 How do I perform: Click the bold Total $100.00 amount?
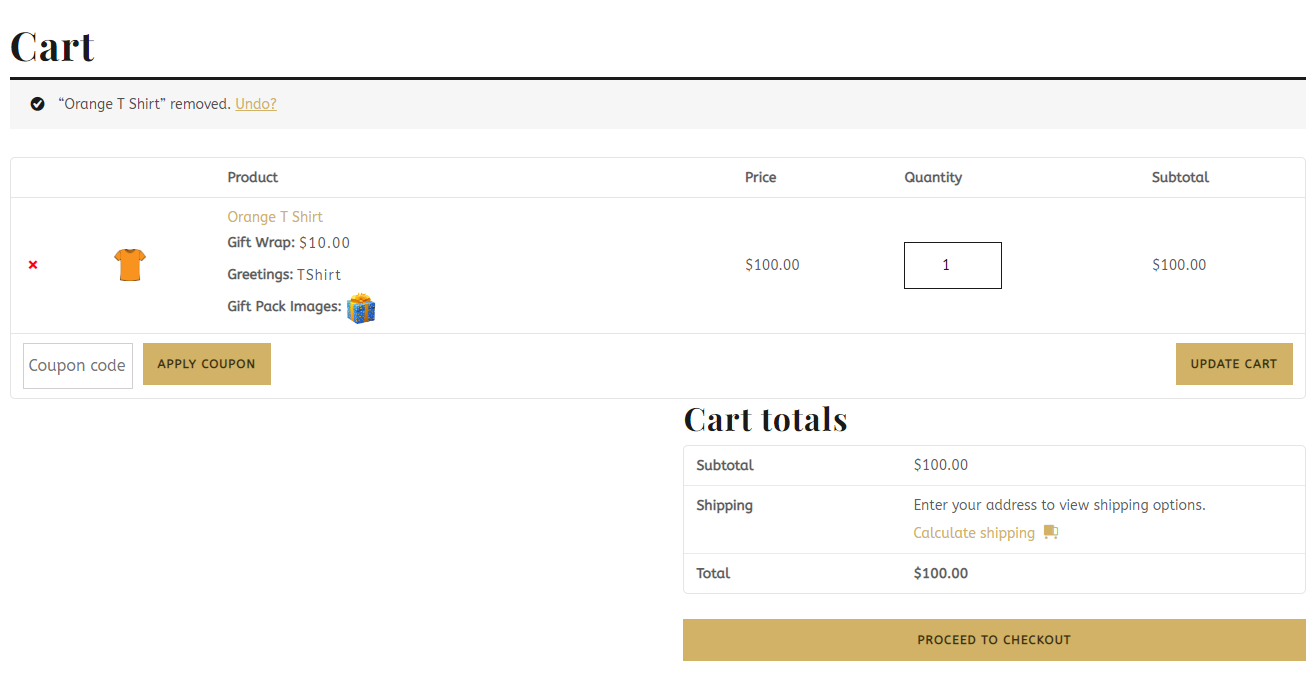[941, 573]
